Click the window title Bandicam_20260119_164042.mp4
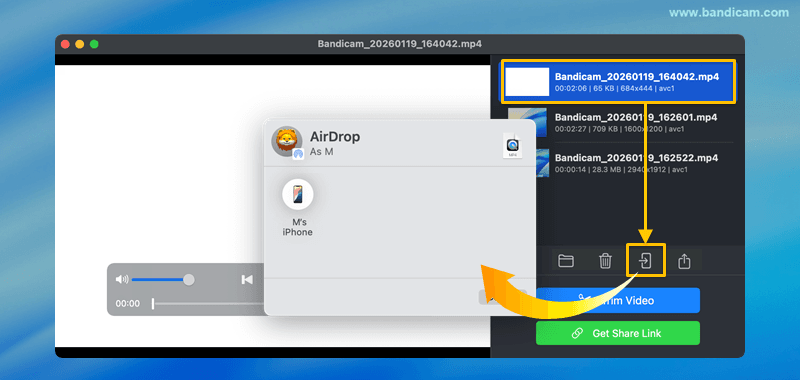 [399, 44]
